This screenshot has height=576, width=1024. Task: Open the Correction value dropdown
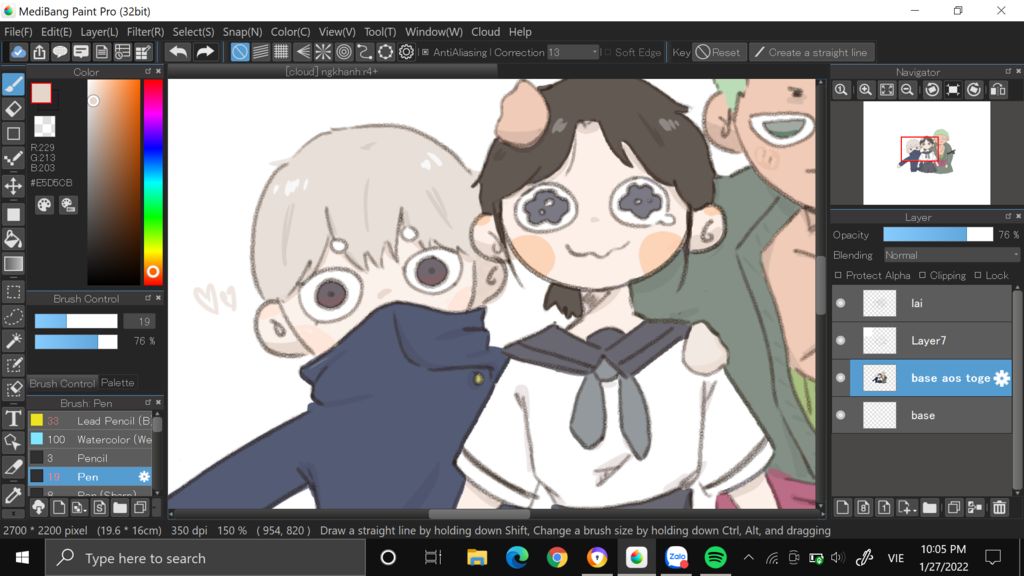pyautogui.click(x=594, y=52)
